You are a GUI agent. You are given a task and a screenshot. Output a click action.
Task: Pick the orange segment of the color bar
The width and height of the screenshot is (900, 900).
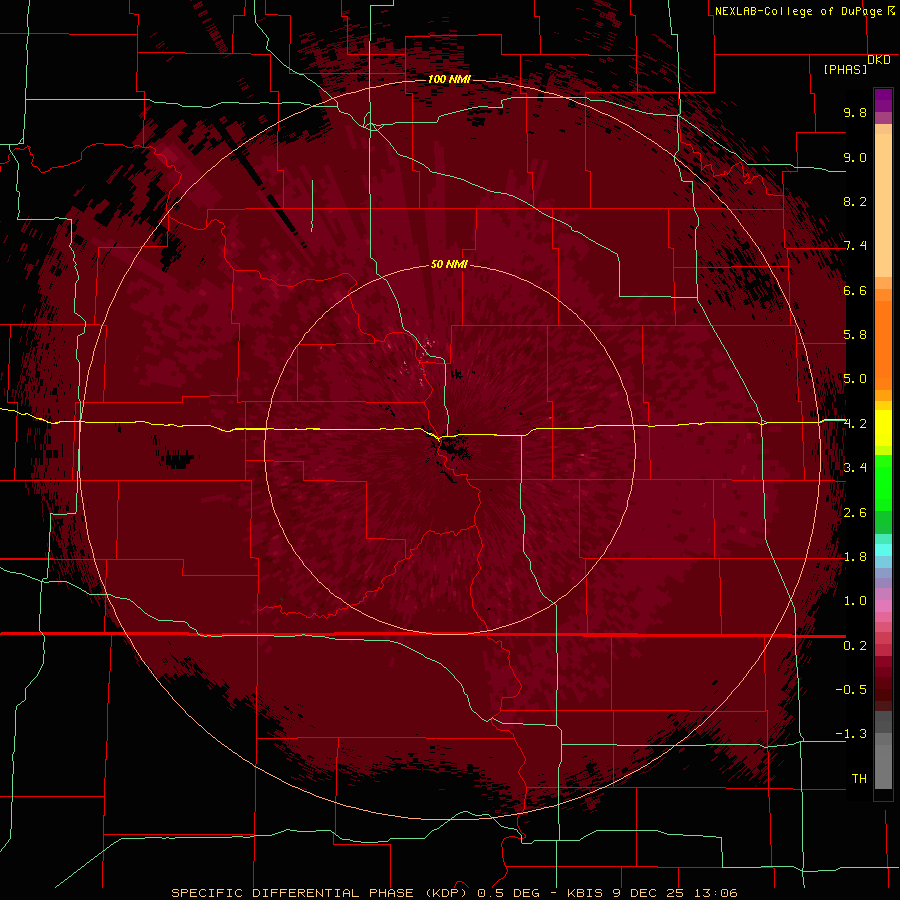tap(883, 344)
